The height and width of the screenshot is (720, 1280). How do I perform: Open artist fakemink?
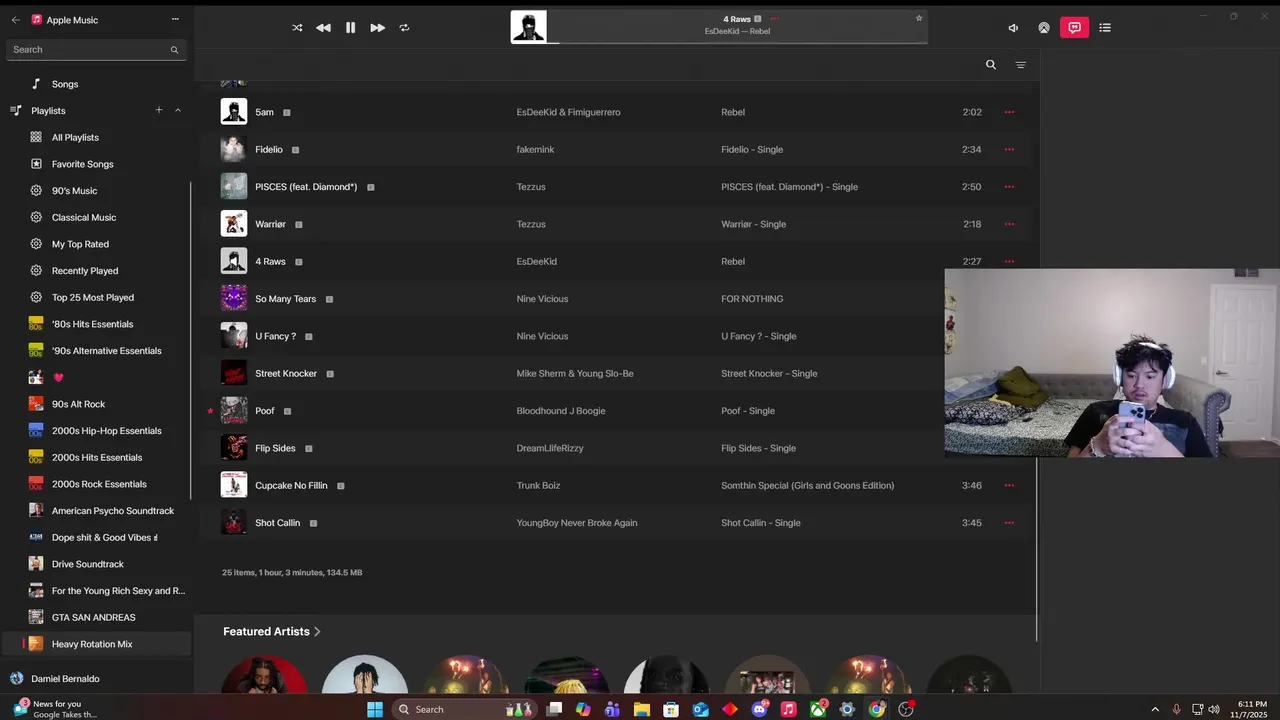tap(535, 149)
